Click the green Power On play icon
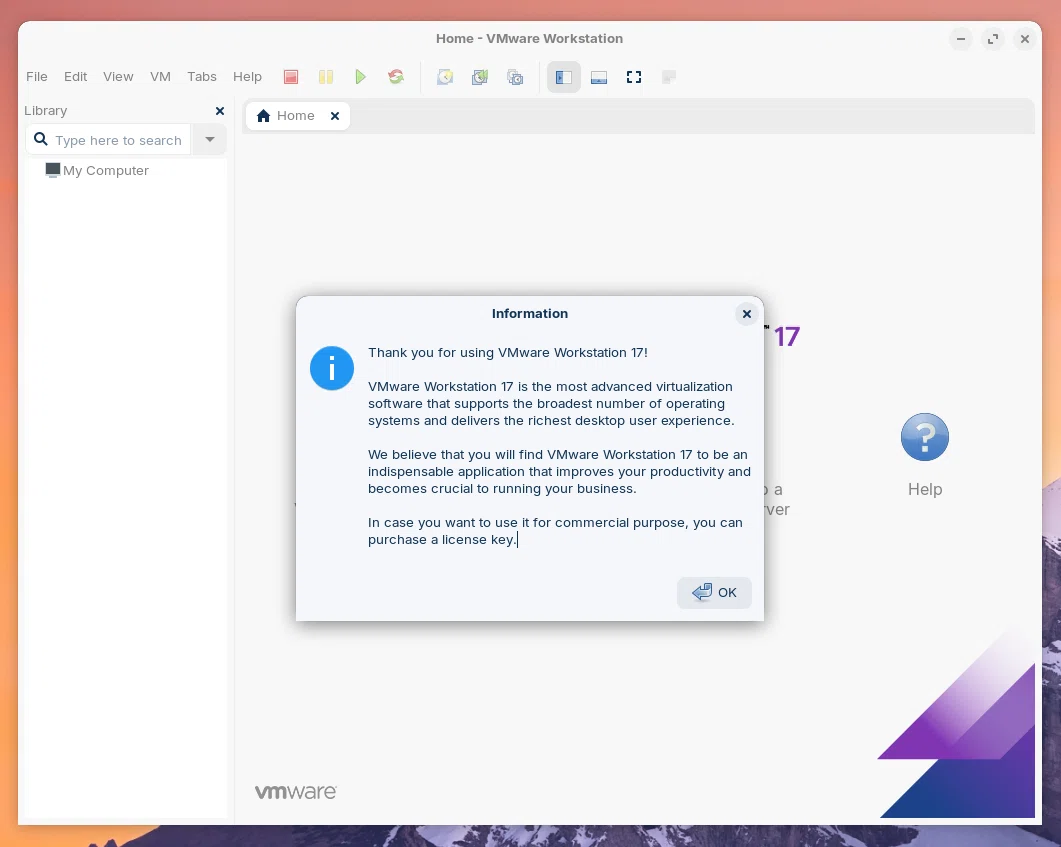This screenshot has height=847, width=1061. tap(361, 77)
